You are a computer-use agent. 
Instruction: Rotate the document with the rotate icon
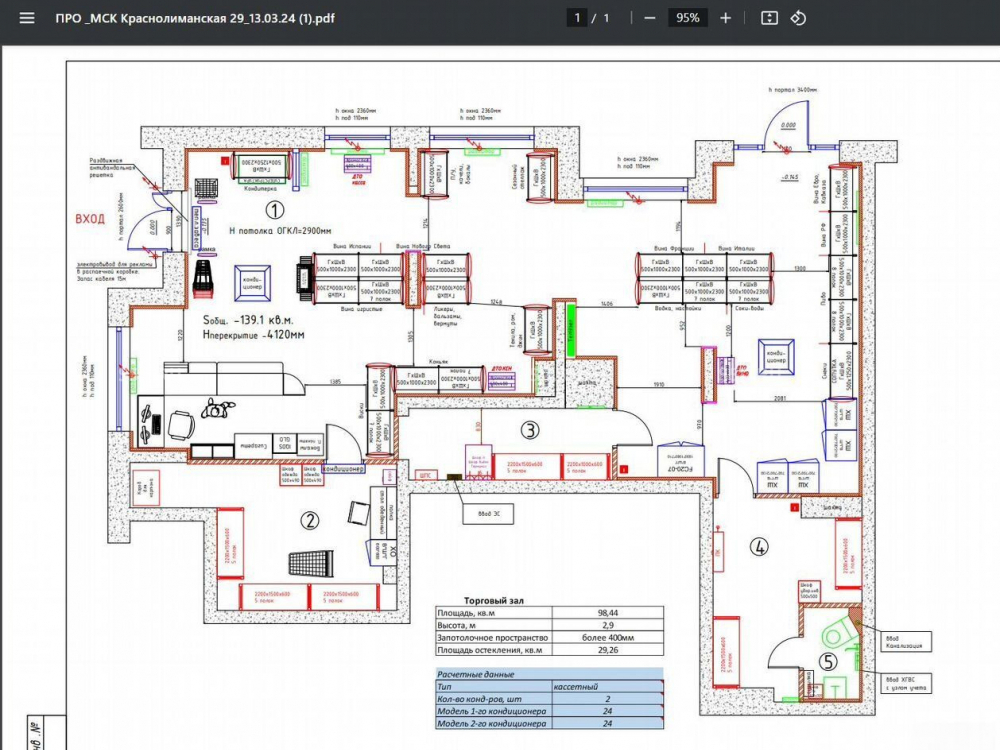coord(798,18)
